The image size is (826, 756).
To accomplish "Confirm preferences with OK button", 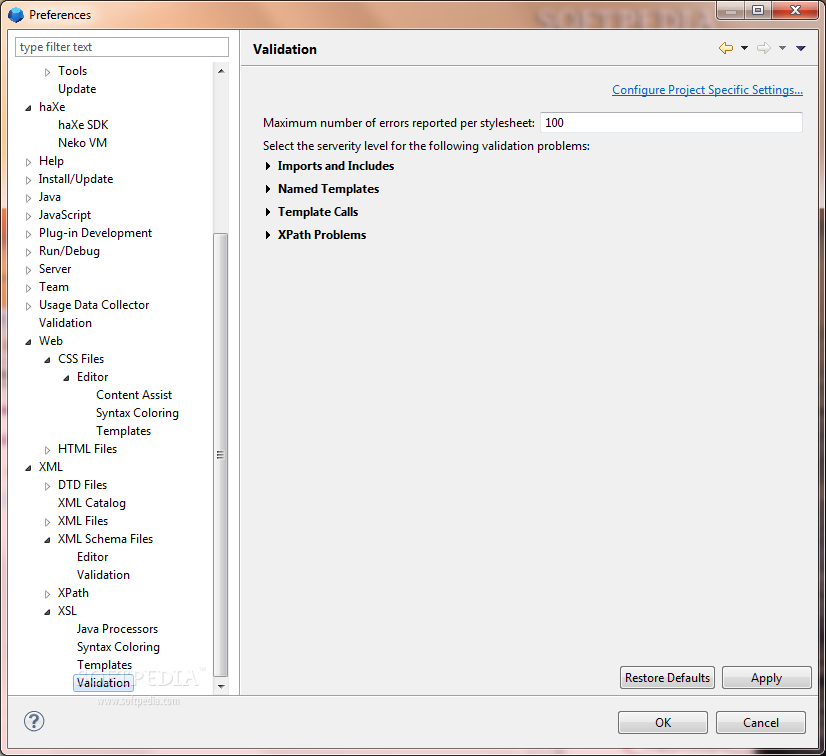I will point(663,722).
